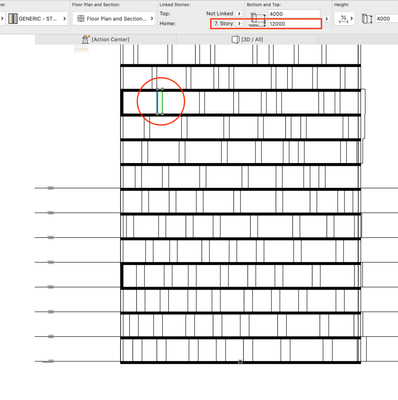Click the Action Center tab icon
This screenshot has width=398, height=400.
pyautogui.click(x=86, y=39)
